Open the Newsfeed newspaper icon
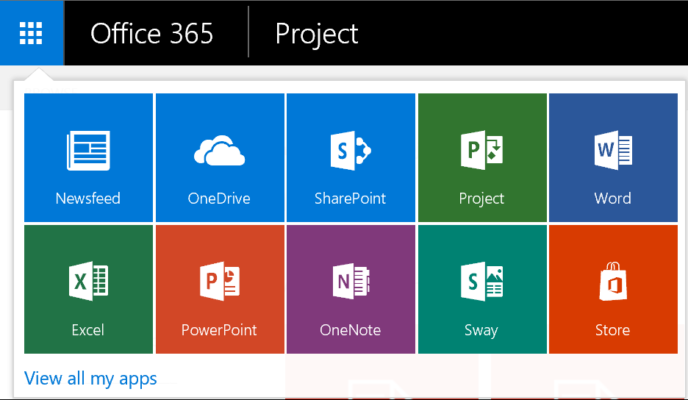 pos(88,150)
